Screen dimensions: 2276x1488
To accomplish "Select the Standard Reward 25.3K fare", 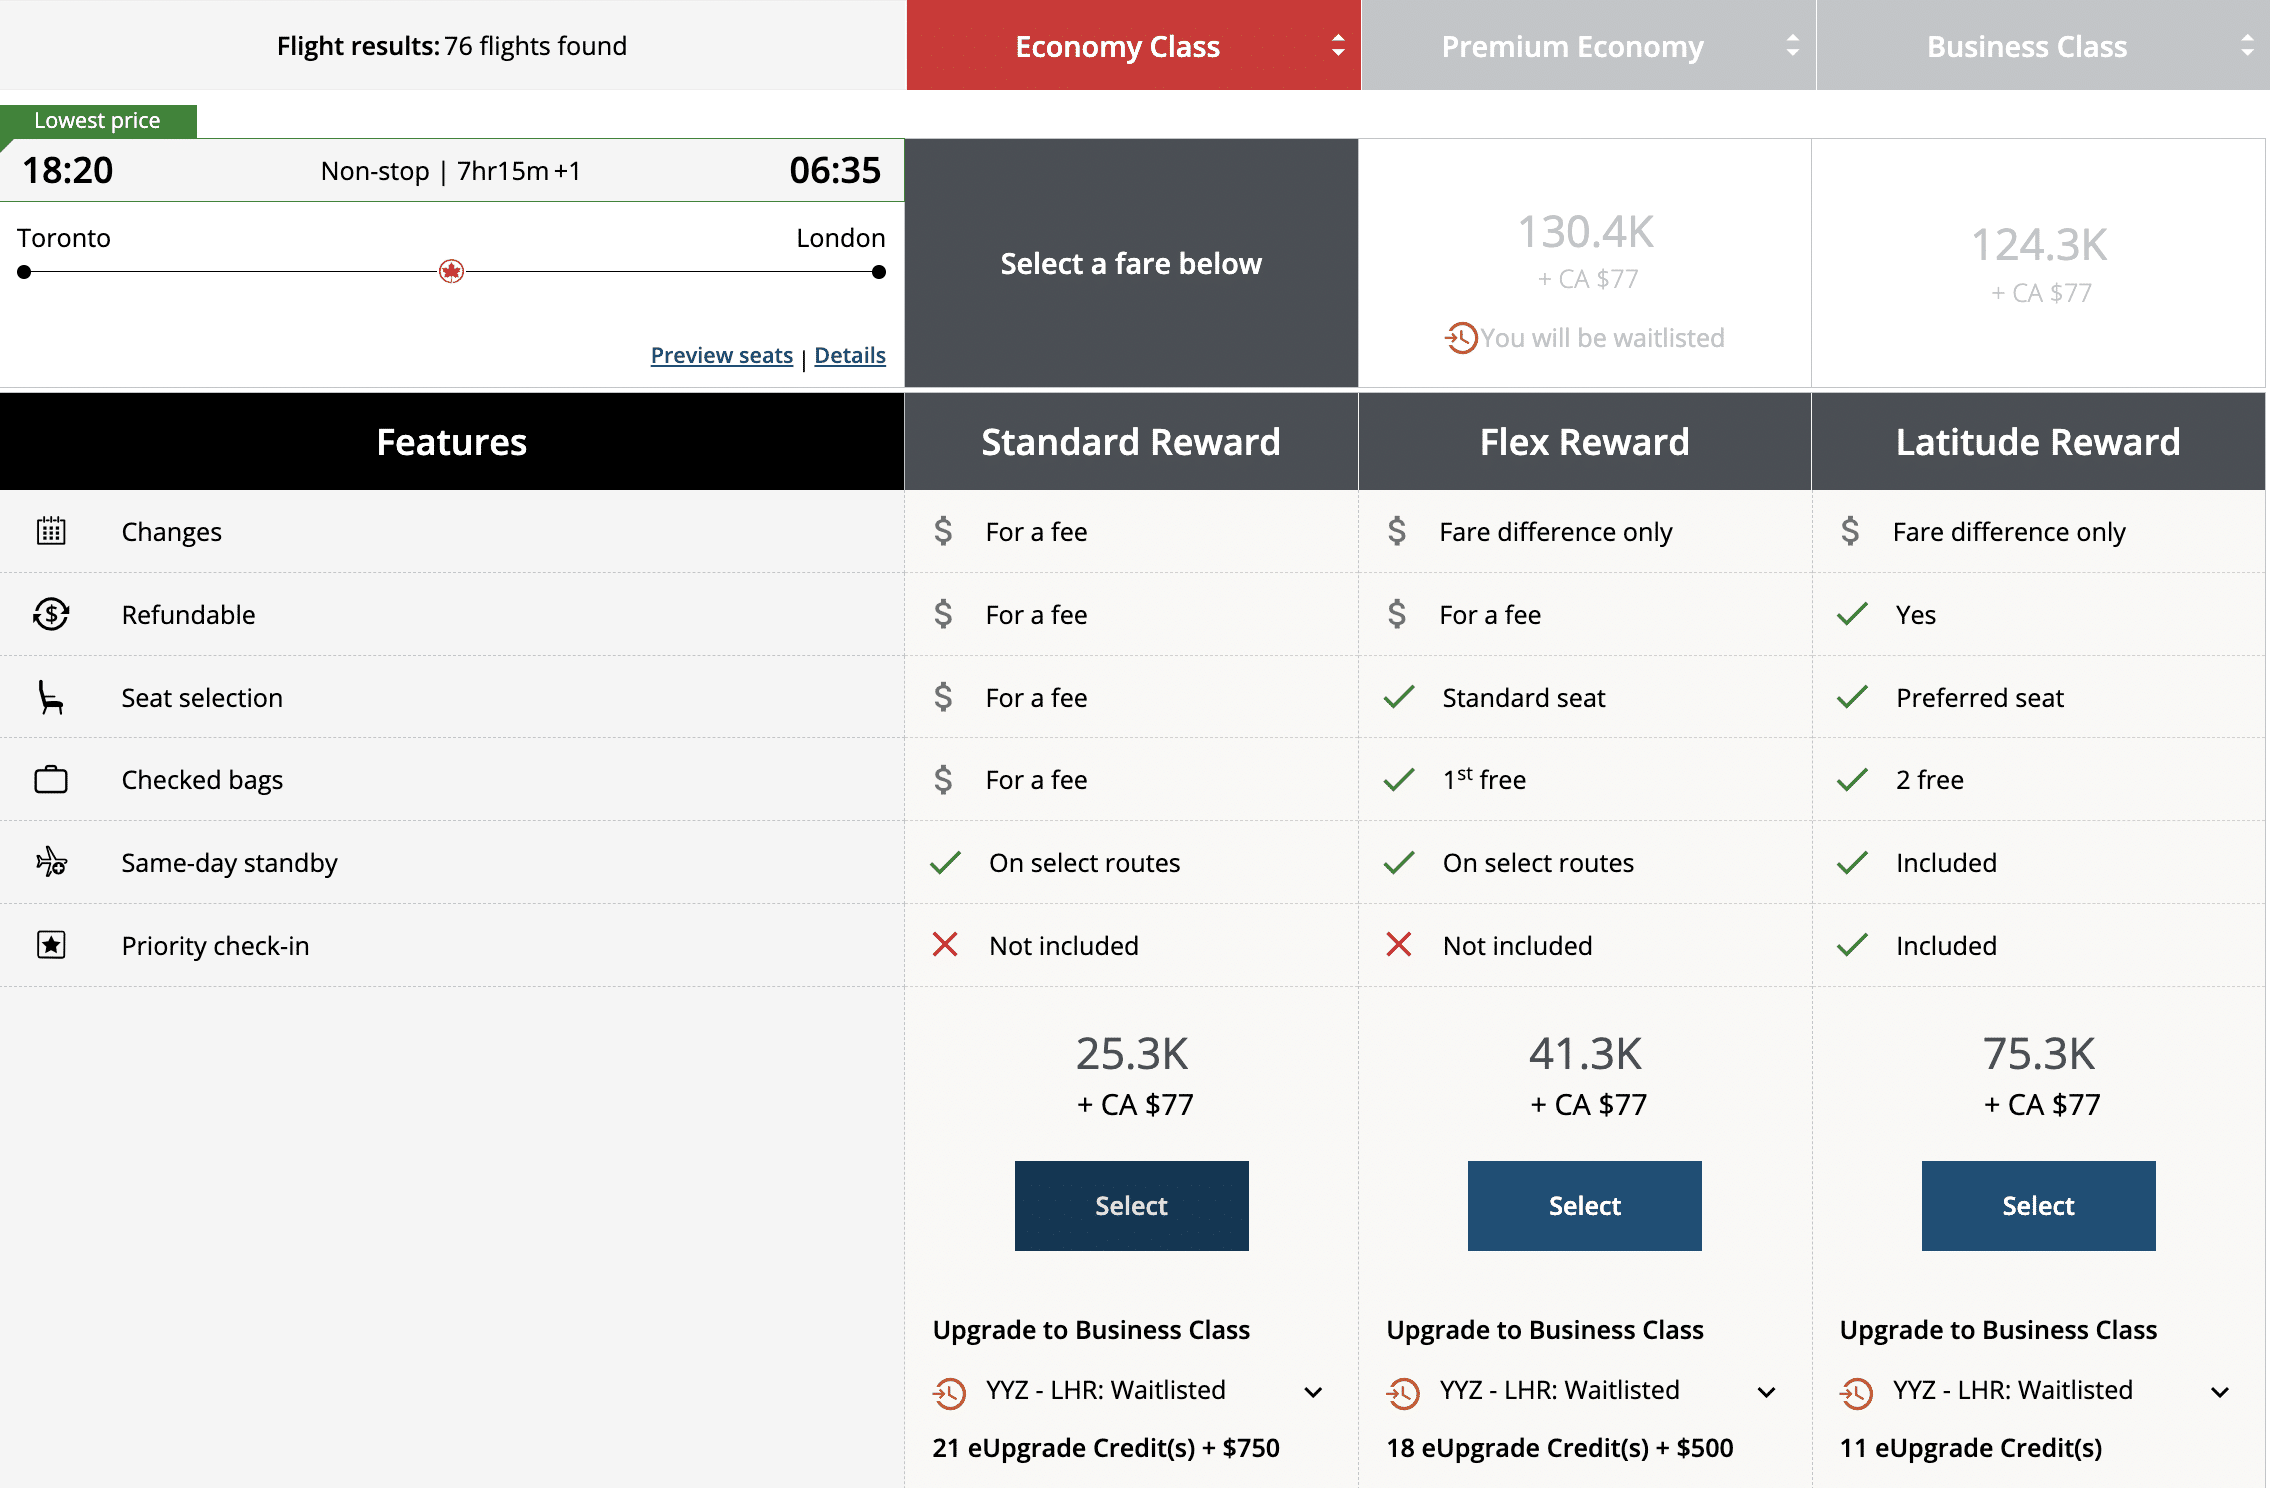I will pyautogui.click(x=1131, y=1206).
